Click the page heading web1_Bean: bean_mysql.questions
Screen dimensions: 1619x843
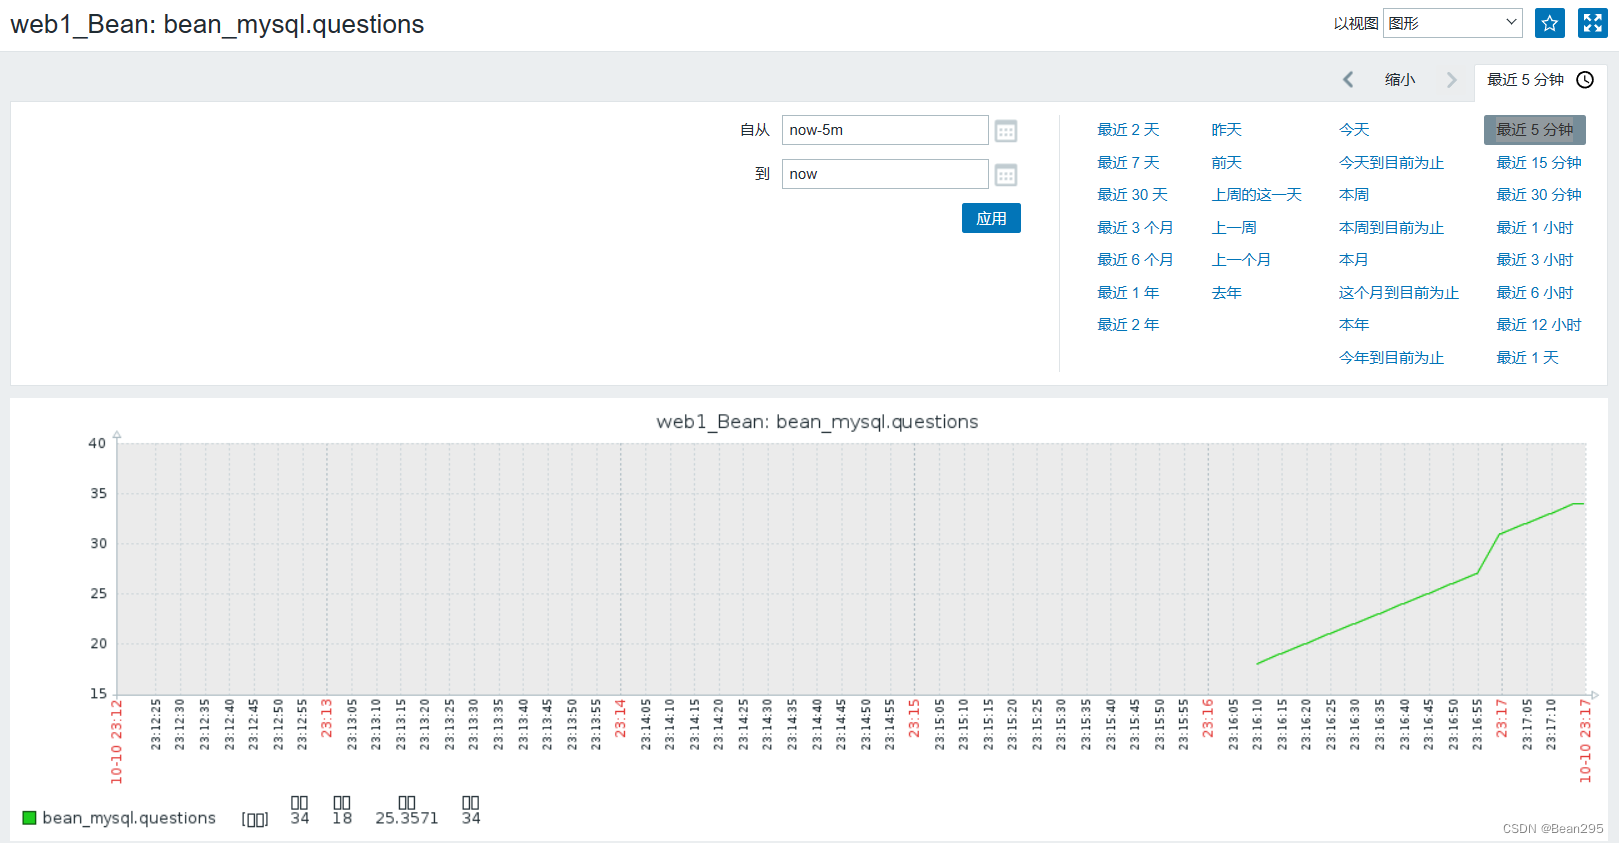click(217, 24)
